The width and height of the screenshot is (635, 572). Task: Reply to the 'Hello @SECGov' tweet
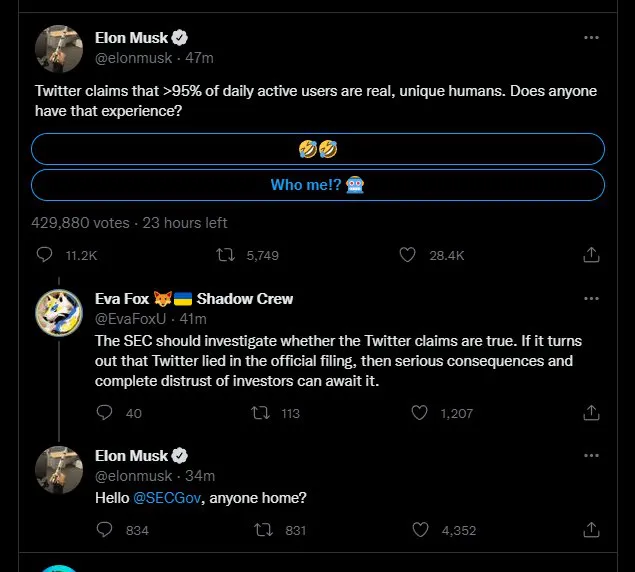pos(105,530)
